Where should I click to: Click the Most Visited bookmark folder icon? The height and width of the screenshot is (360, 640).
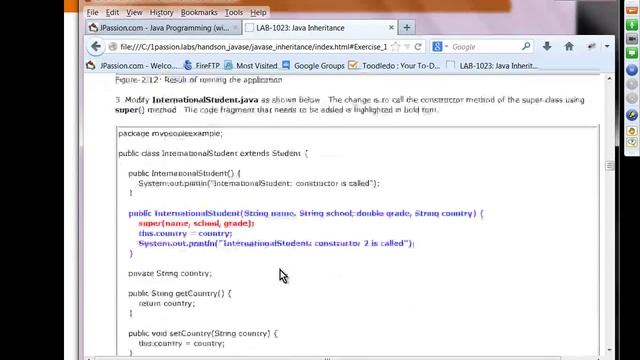point(229,65)
